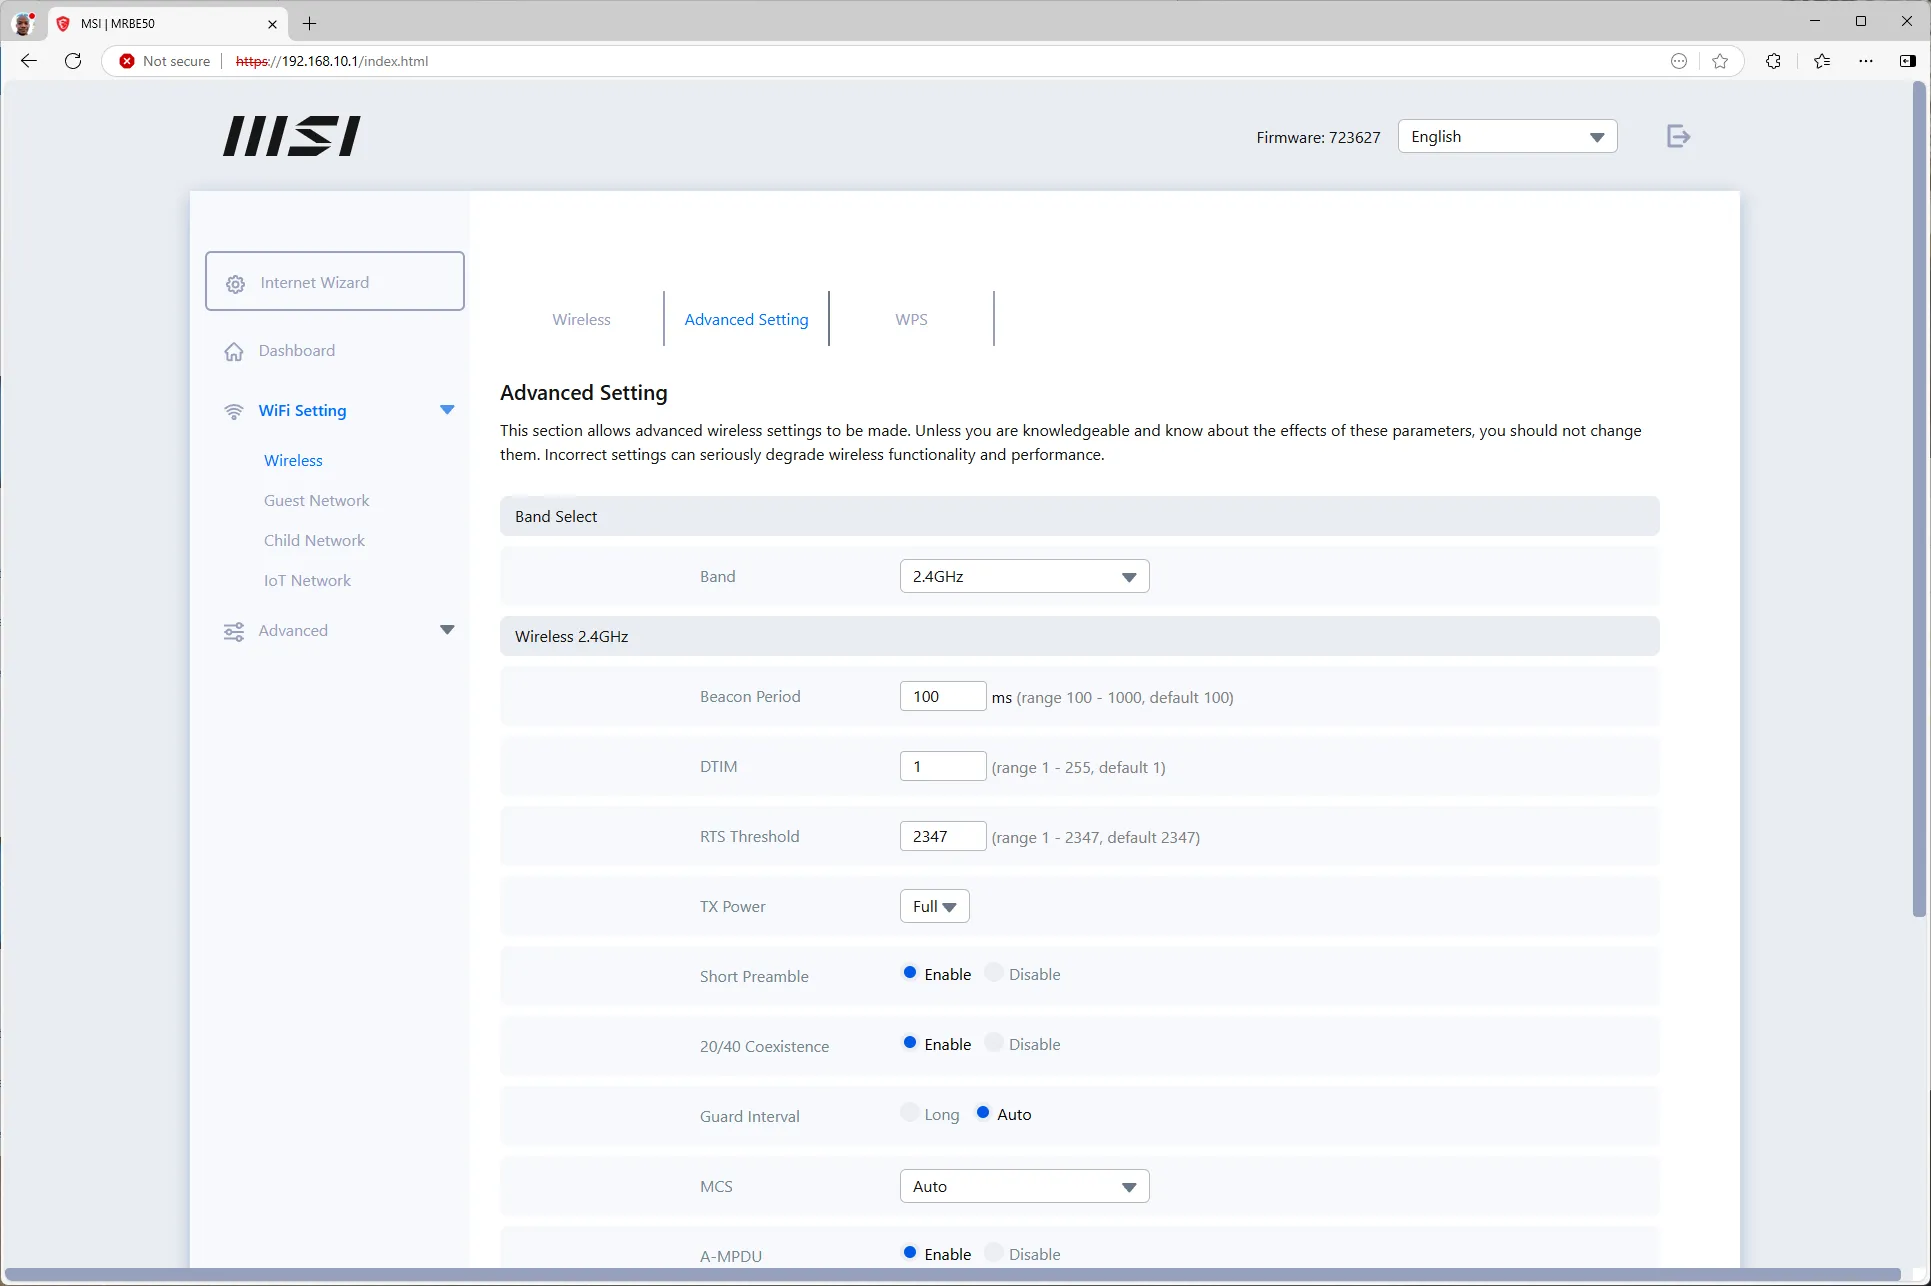The width and height of the screenshot is (1931, 1286).
Task: Click the Beacon Period input field
Action: (943, 696)
